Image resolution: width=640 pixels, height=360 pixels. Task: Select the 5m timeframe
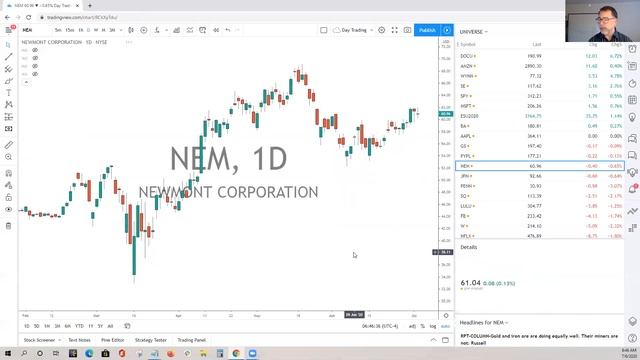[58, 30]
